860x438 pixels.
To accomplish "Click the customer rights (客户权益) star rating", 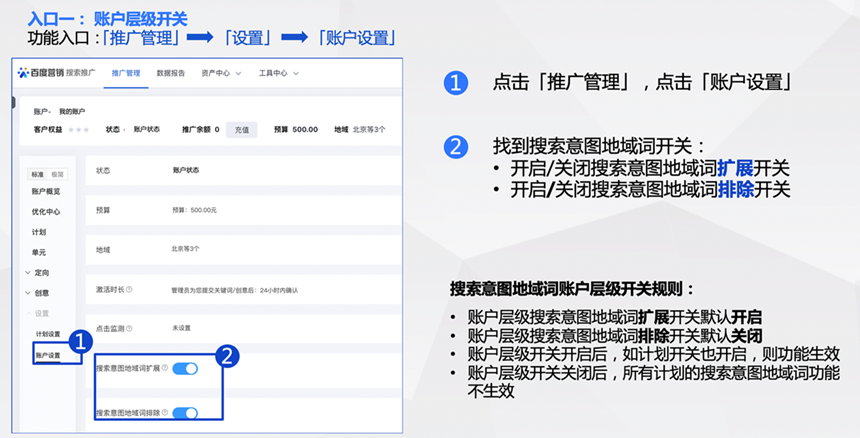I will tap(79, 129).
